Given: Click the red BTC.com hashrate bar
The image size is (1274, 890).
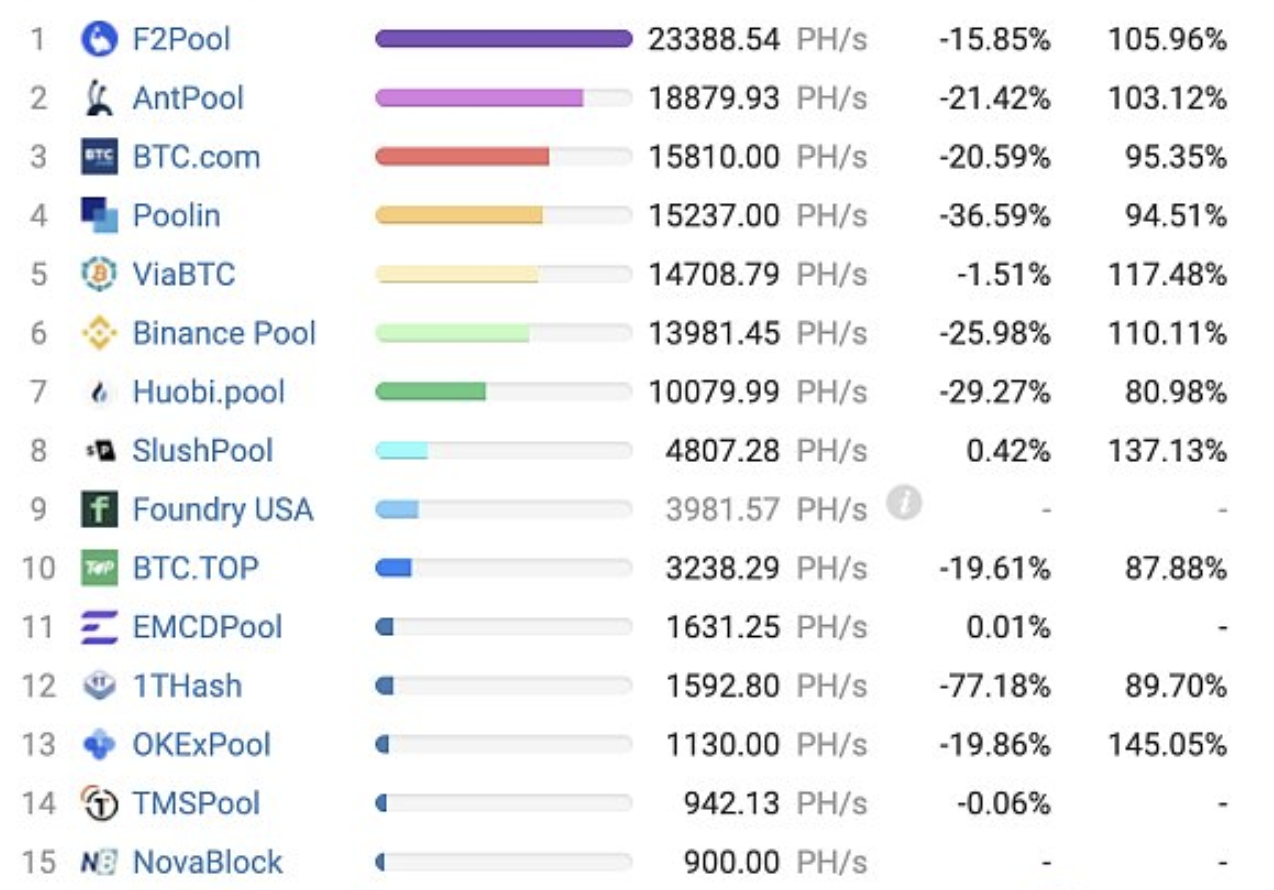Looking at the screenshot, I should click(462, 157).
